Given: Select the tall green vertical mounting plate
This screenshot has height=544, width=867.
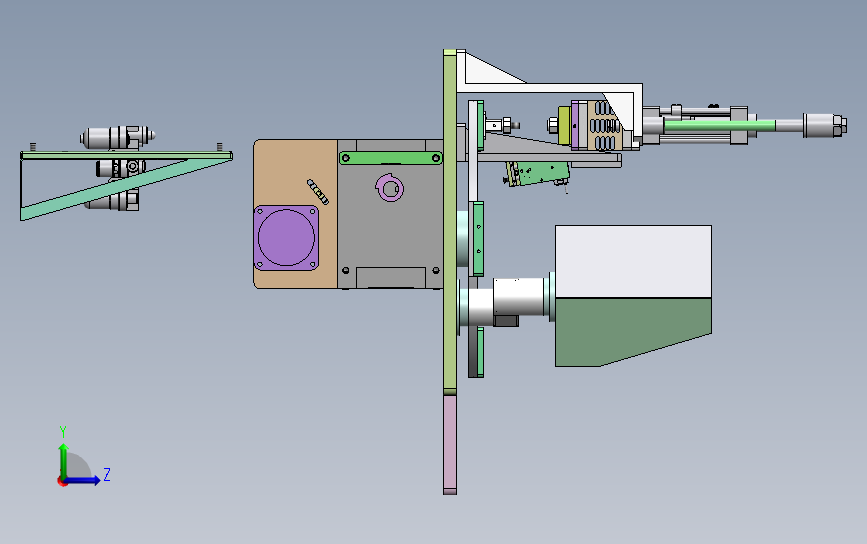Looking at the screenshot, I should coord(450,221).
